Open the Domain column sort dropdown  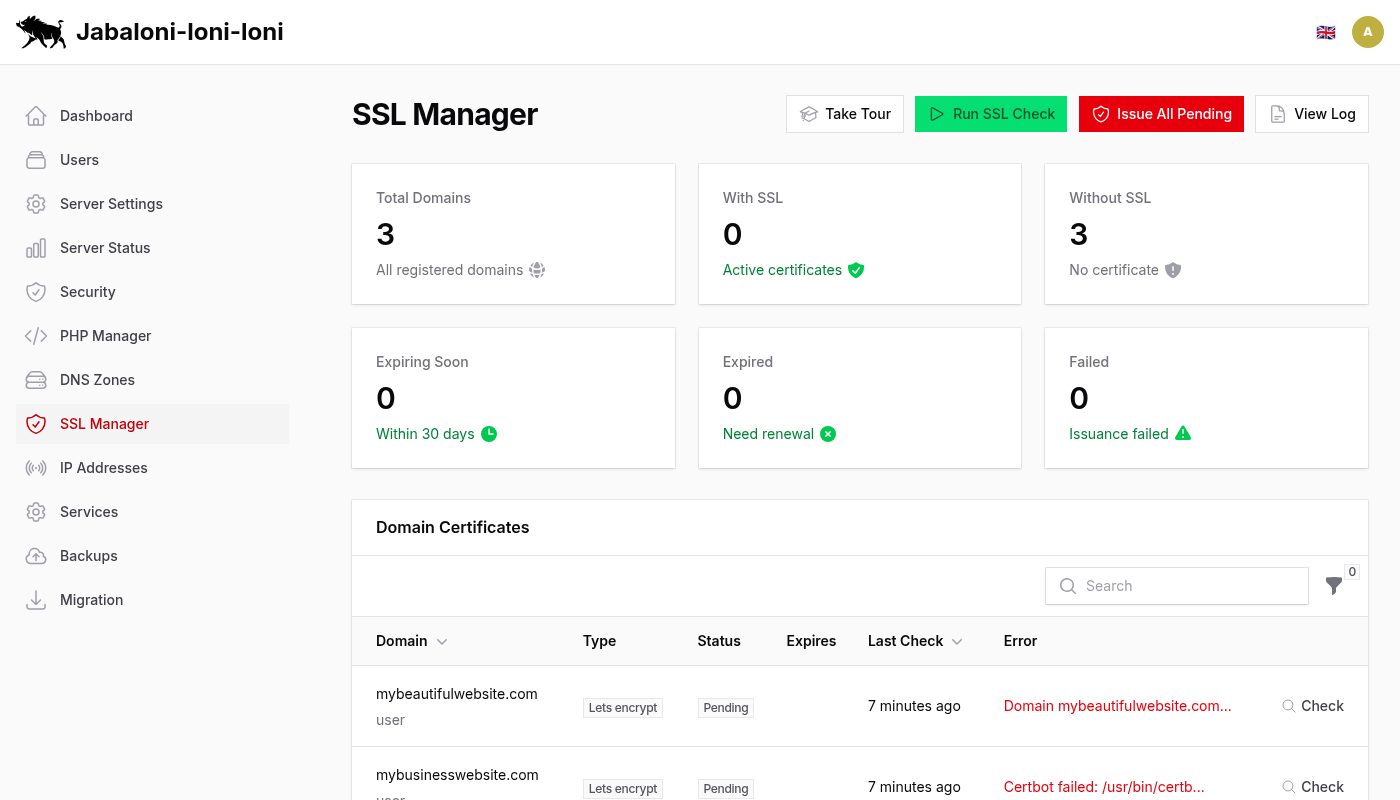(x=441, y=641)
